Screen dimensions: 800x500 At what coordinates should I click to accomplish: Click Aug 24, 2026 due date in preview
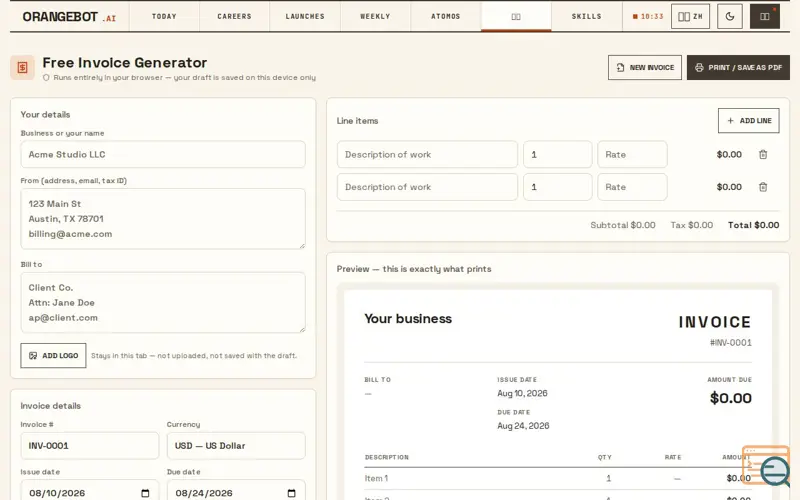523,426
